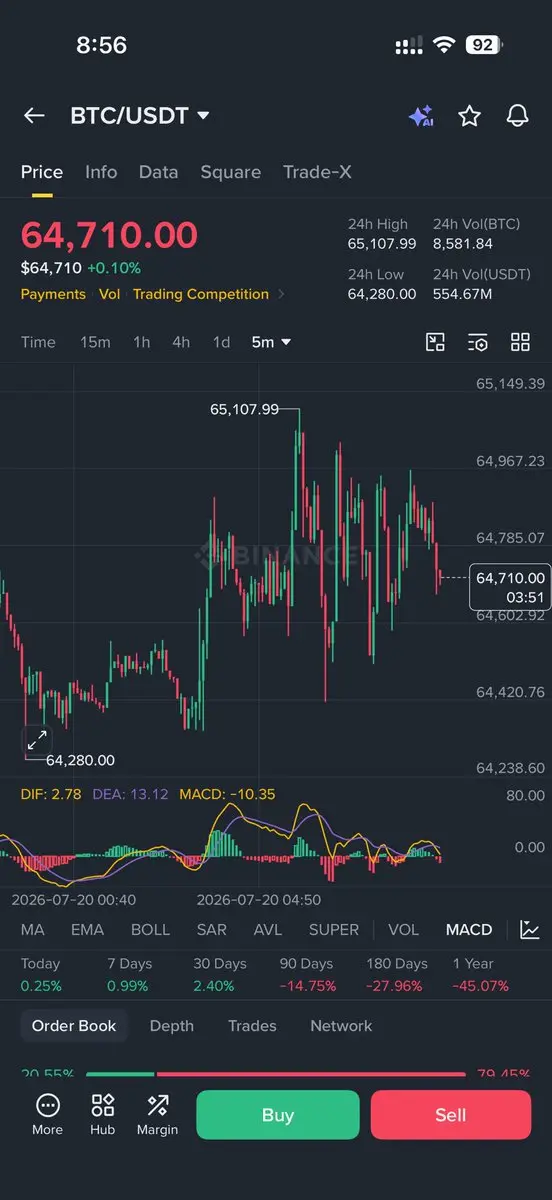The image size is (552, 1200).
Task: Switch to the Price tab
Action: coord(42,172)
